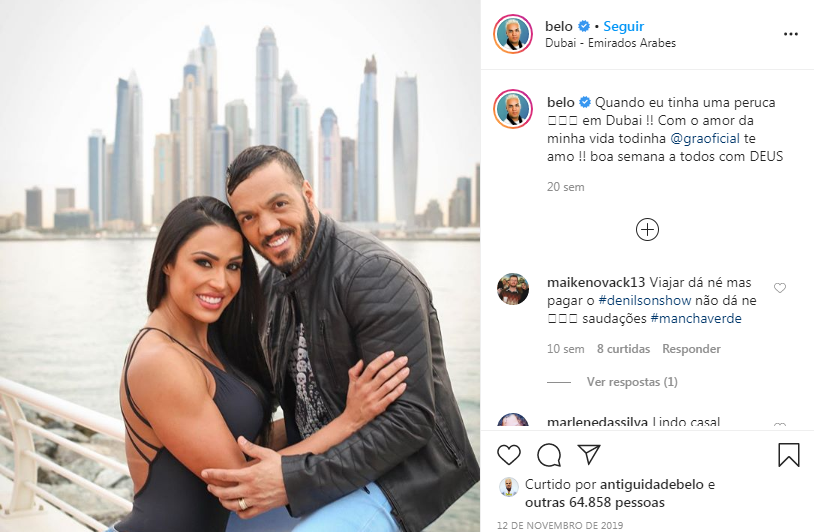Like the post with heart icon
The width and height of the screenshot is (814, 532).
pyautogui.click(x=509, y=455)
